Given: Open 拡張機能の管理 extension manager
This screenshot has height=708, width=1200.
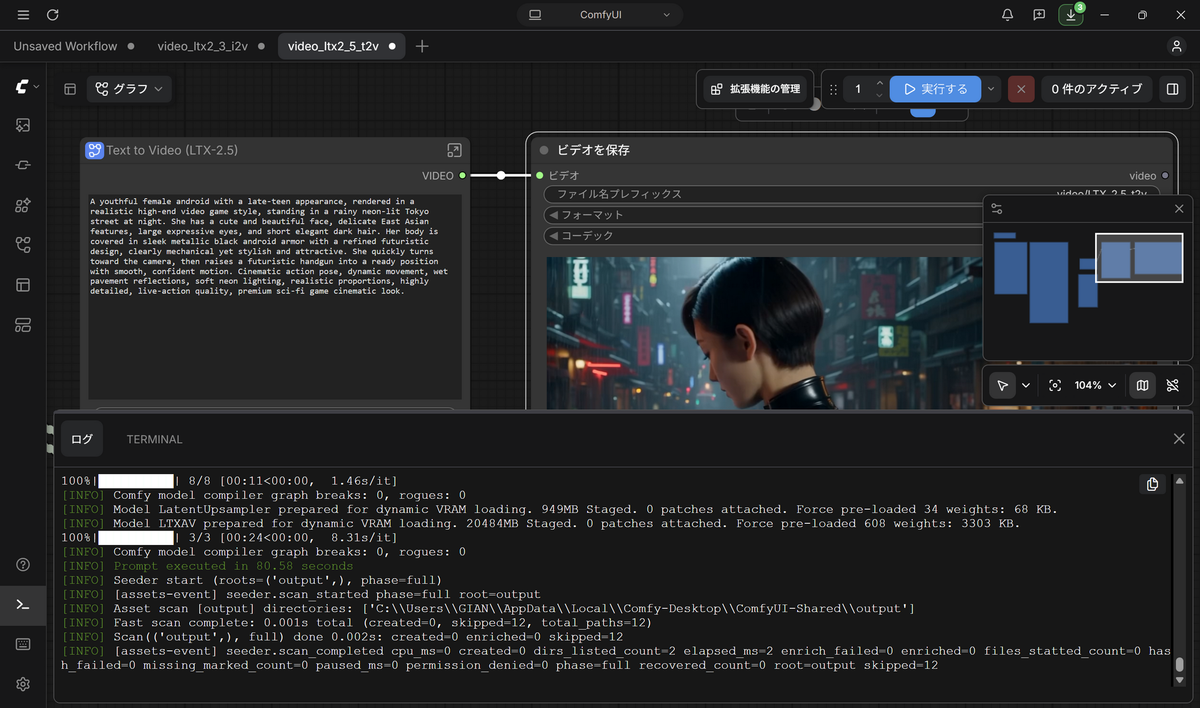Looking at the screenshot, I should pyautogui.click(x=755, y=89).
